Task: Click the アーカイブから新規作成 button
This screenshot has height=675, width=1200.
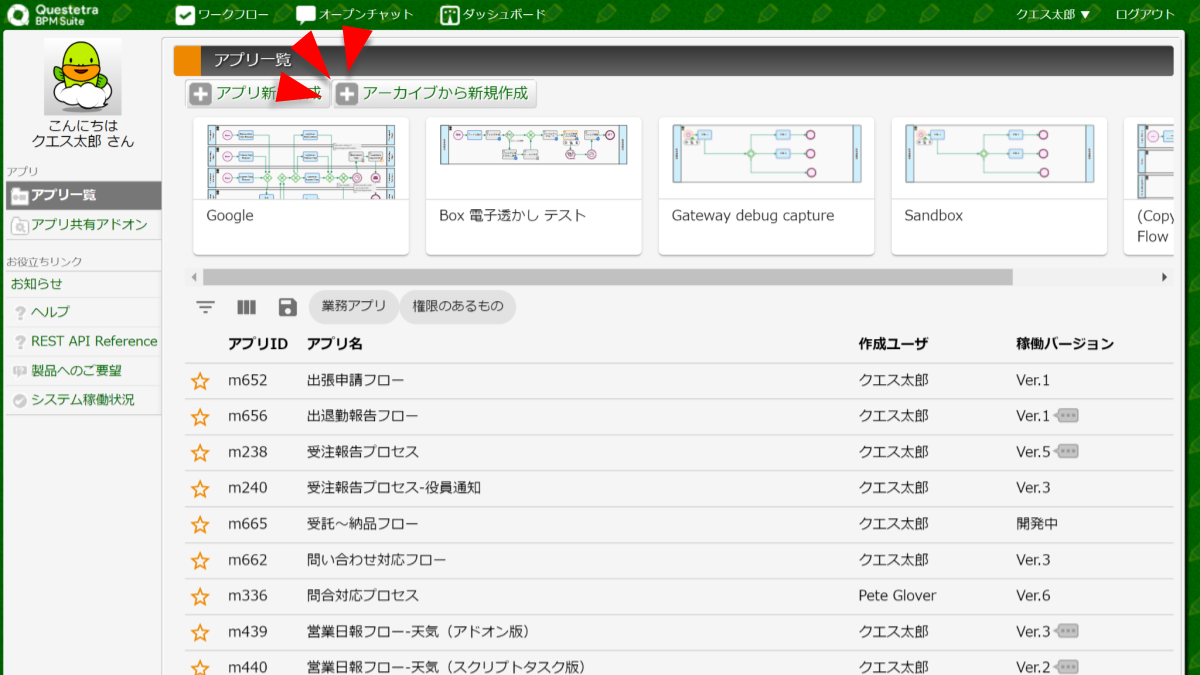Action: click(435, 94)
